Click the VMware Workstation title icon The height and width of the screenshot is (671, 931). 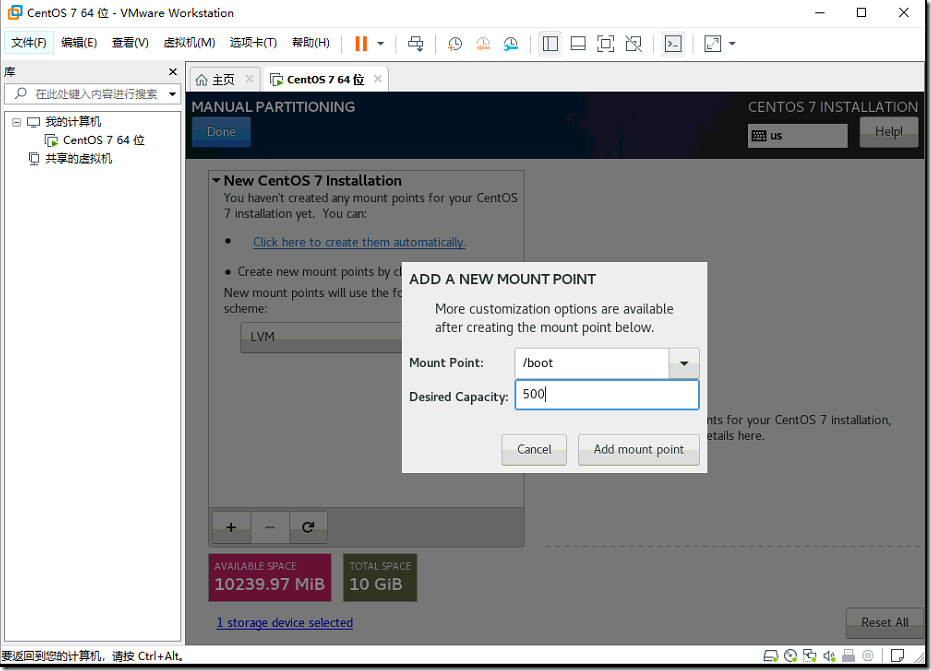(x=15, y=12)
